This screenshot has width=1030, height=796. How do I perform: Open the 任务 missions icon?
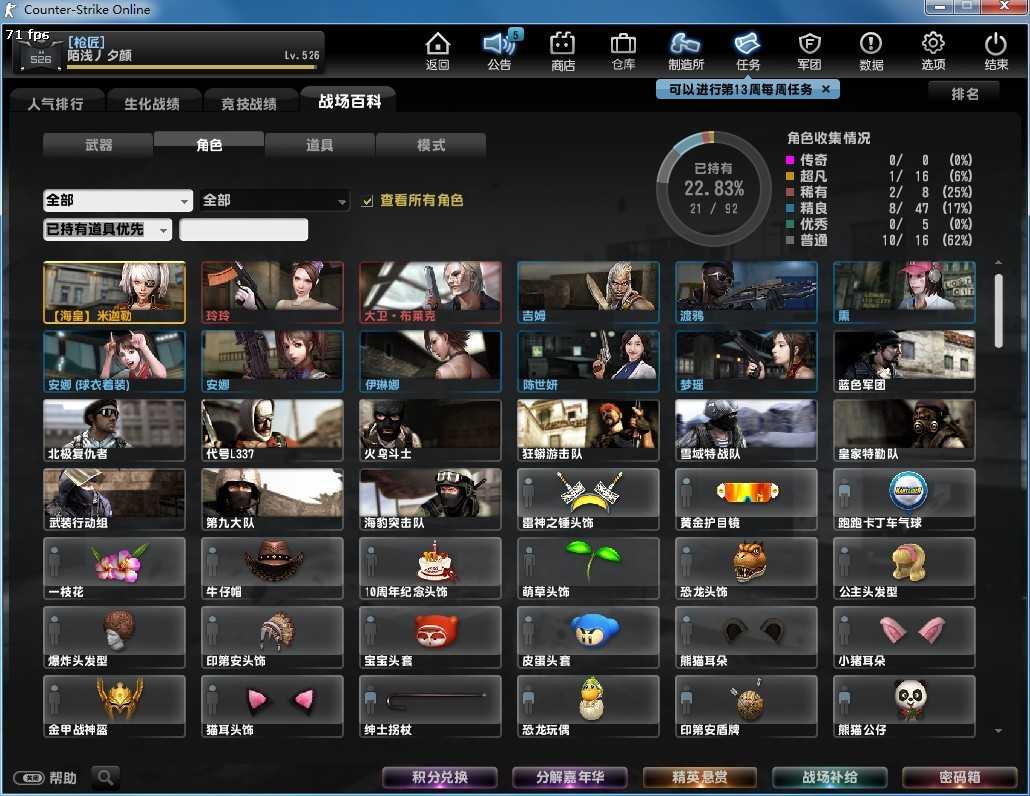[748, 51]
